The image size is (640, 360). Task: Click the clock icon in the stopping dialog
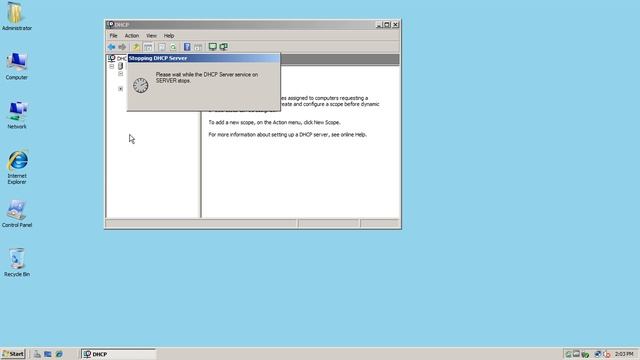point(140,85)
